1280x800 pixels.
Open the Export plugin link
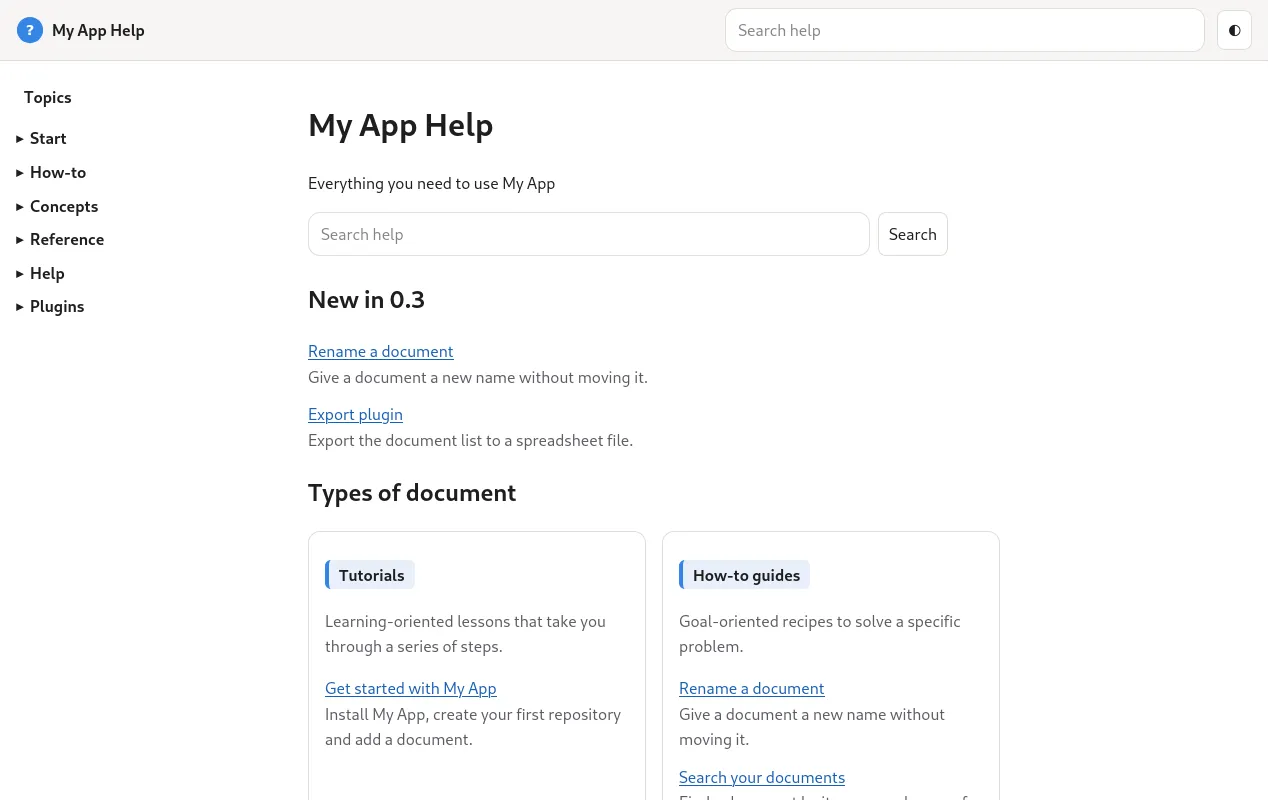[x=355, y=414]
